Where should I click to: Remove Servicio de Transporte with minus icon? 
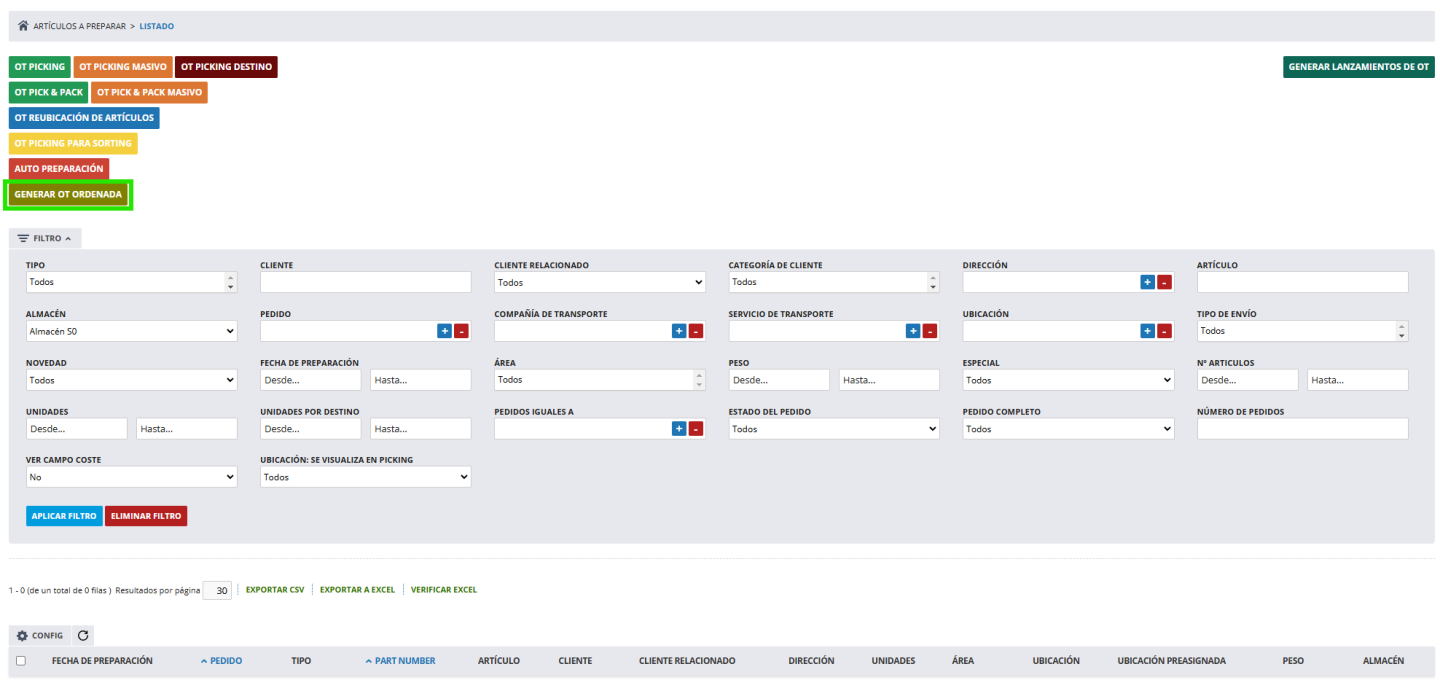(929, 331)
